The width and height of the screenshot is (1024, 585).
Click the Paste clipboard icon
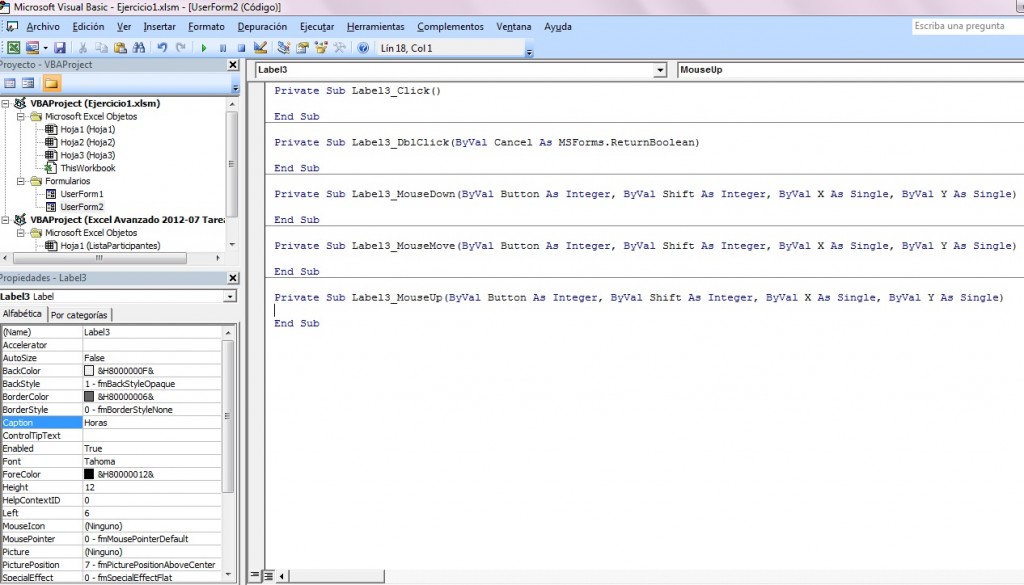pyautogui.click(x=120, y=48)
